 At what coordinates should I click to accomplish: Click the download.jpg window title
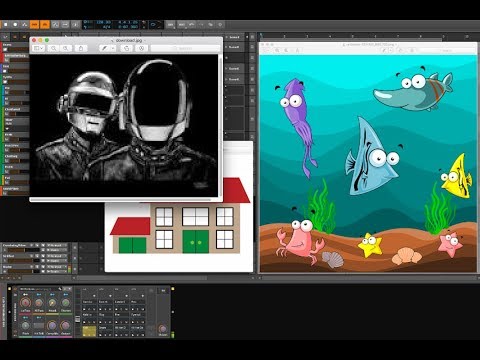tap(129, 40)
